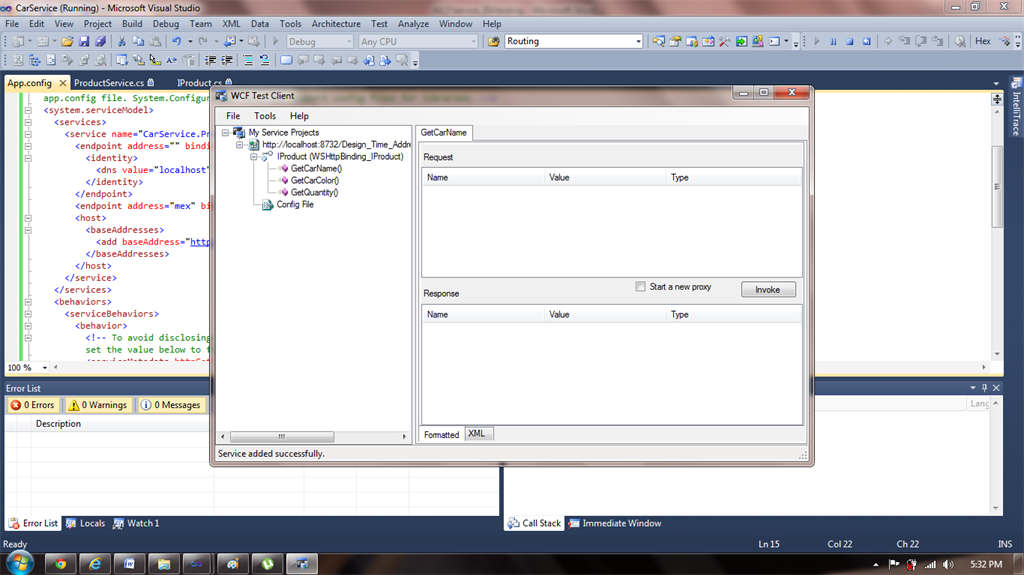The height and width of the screenshot is (575, 1024).
Task: Enable the Start a new proxy checkbox
Action: tap(641, 287)
